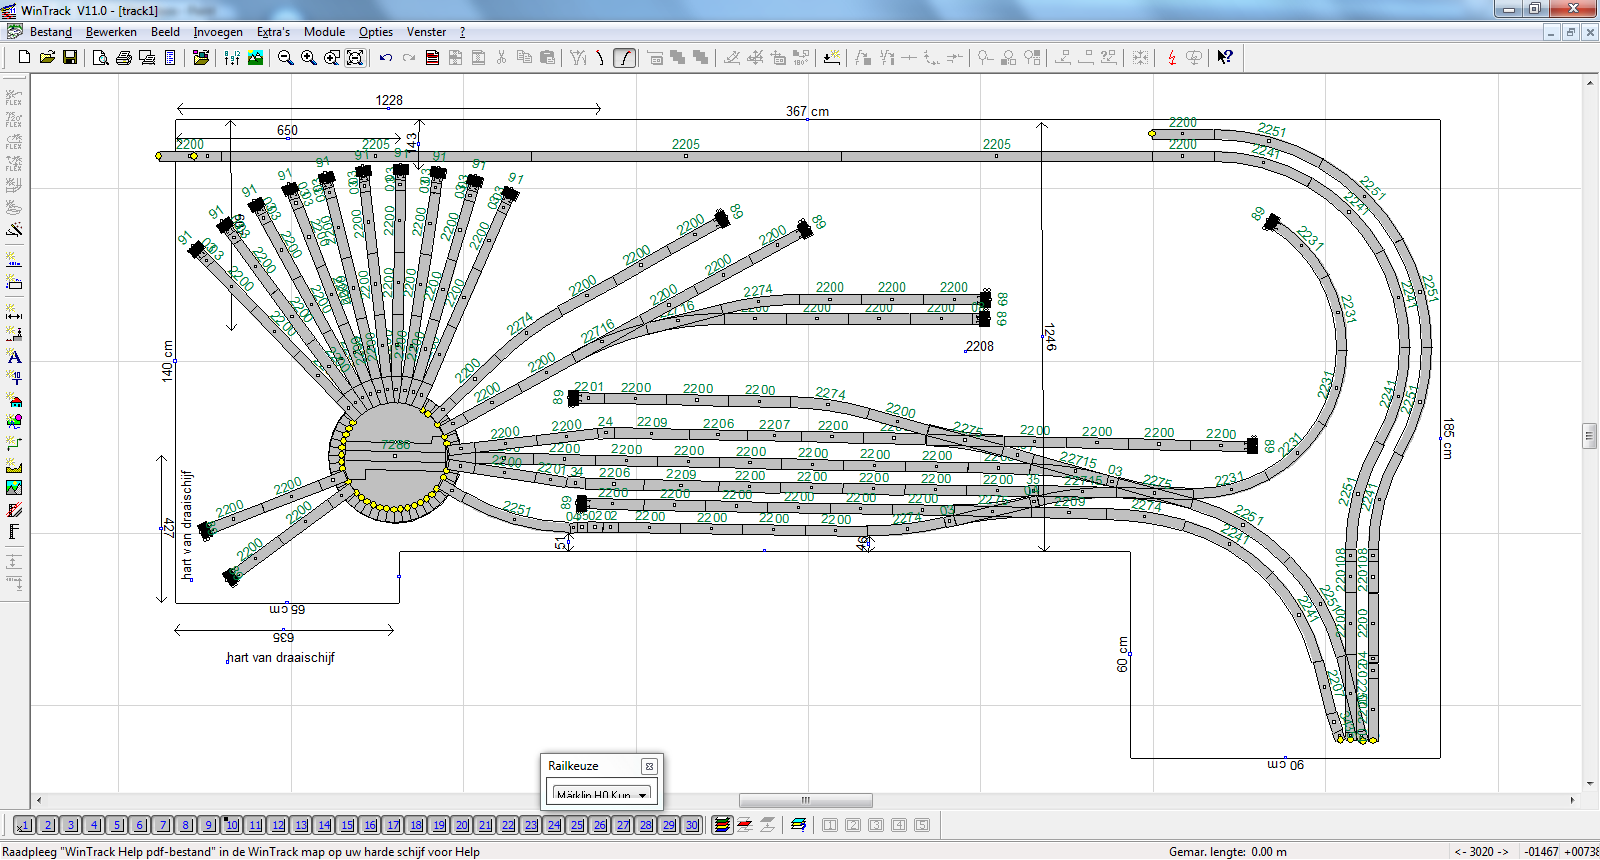Toggle layer 1 button

[x=25, y=825]
